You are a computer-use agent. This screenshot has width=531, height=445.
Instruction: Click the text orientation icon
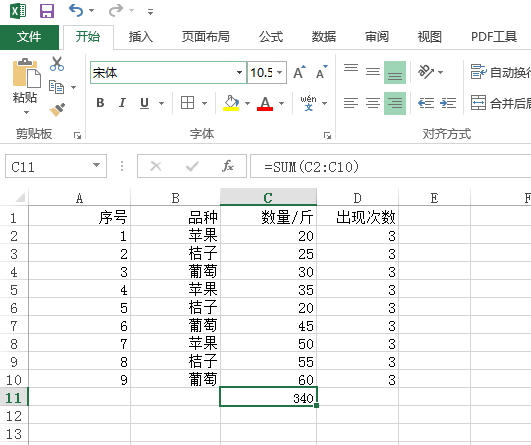(x=426, y=72)
